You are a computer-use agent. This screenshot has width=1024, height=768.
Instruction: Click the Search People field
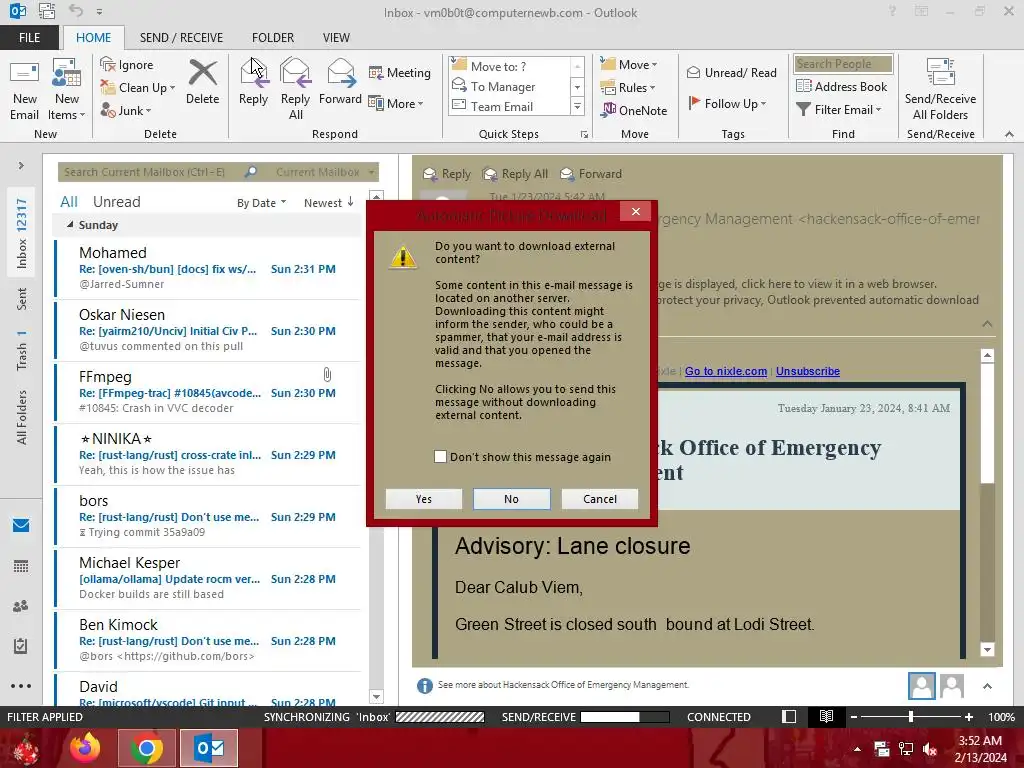(x=843, y=63)
